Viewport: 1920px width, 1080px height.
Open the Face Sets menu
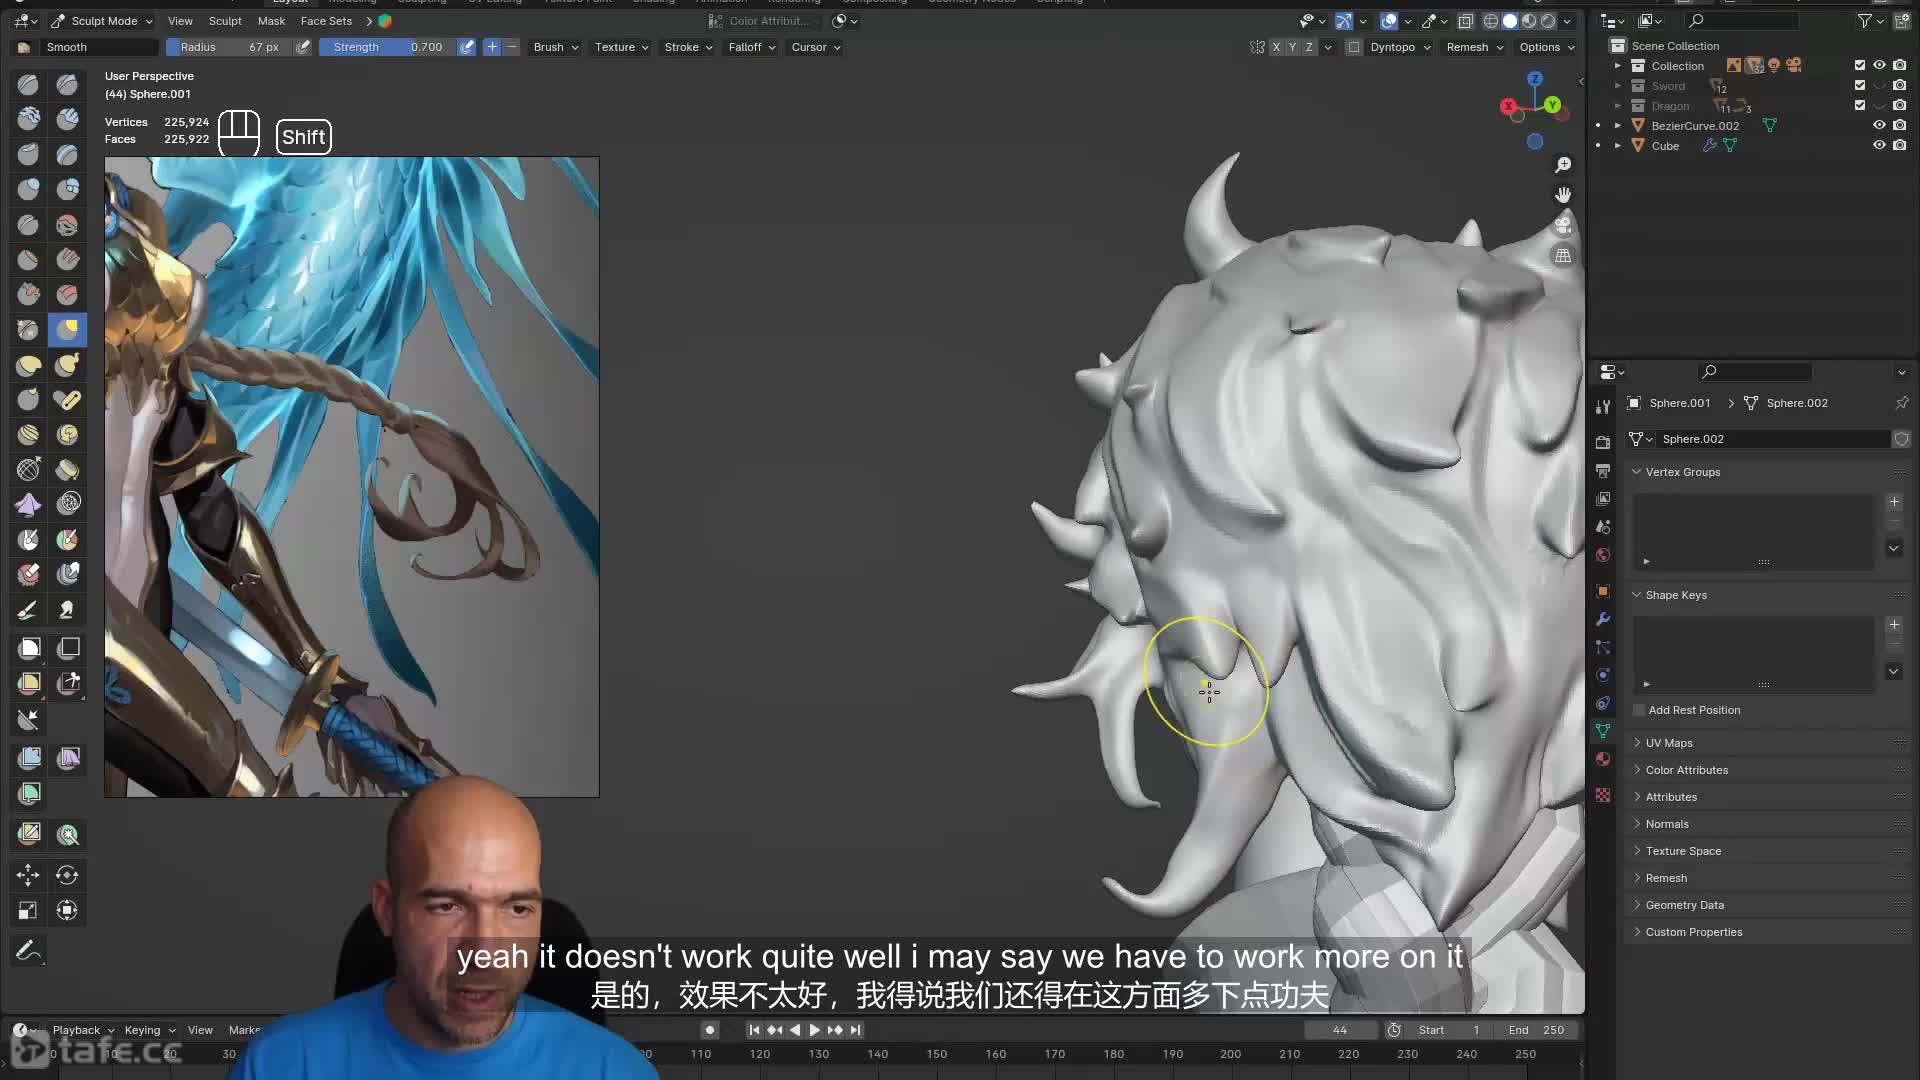326,21
